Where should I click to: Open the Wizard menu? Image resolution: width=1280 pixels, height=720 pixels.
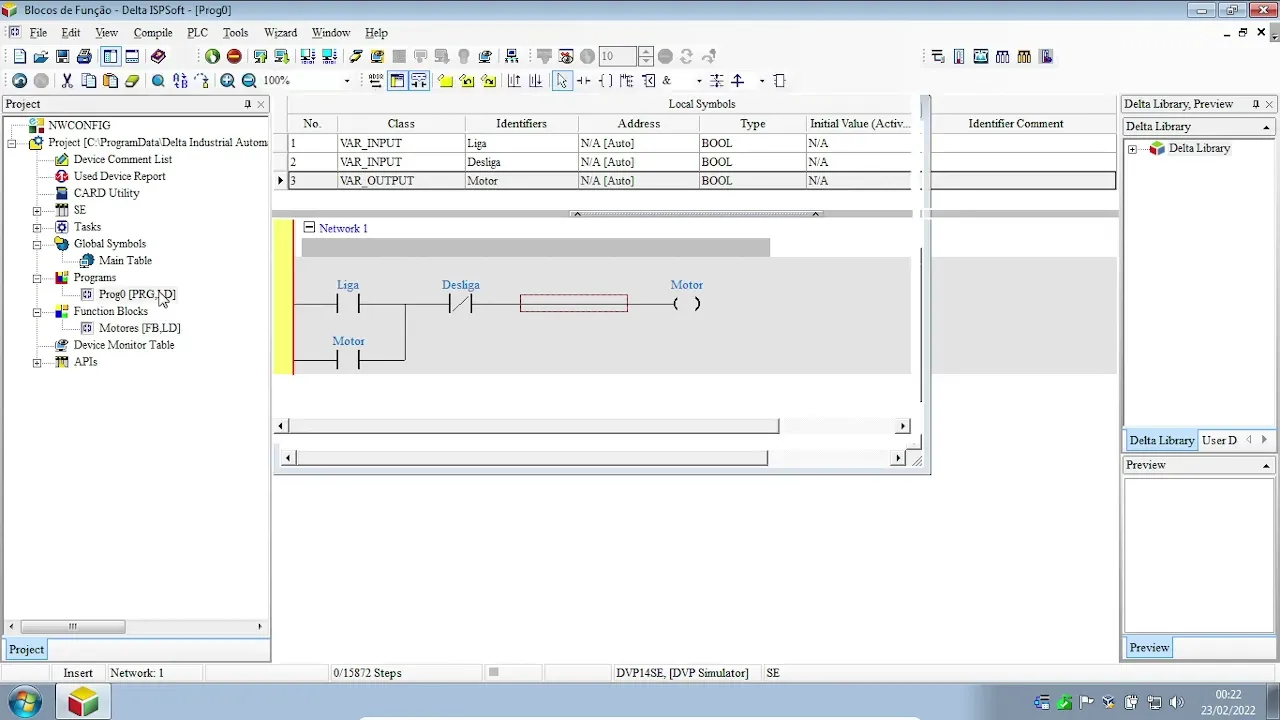click(280, 33)
